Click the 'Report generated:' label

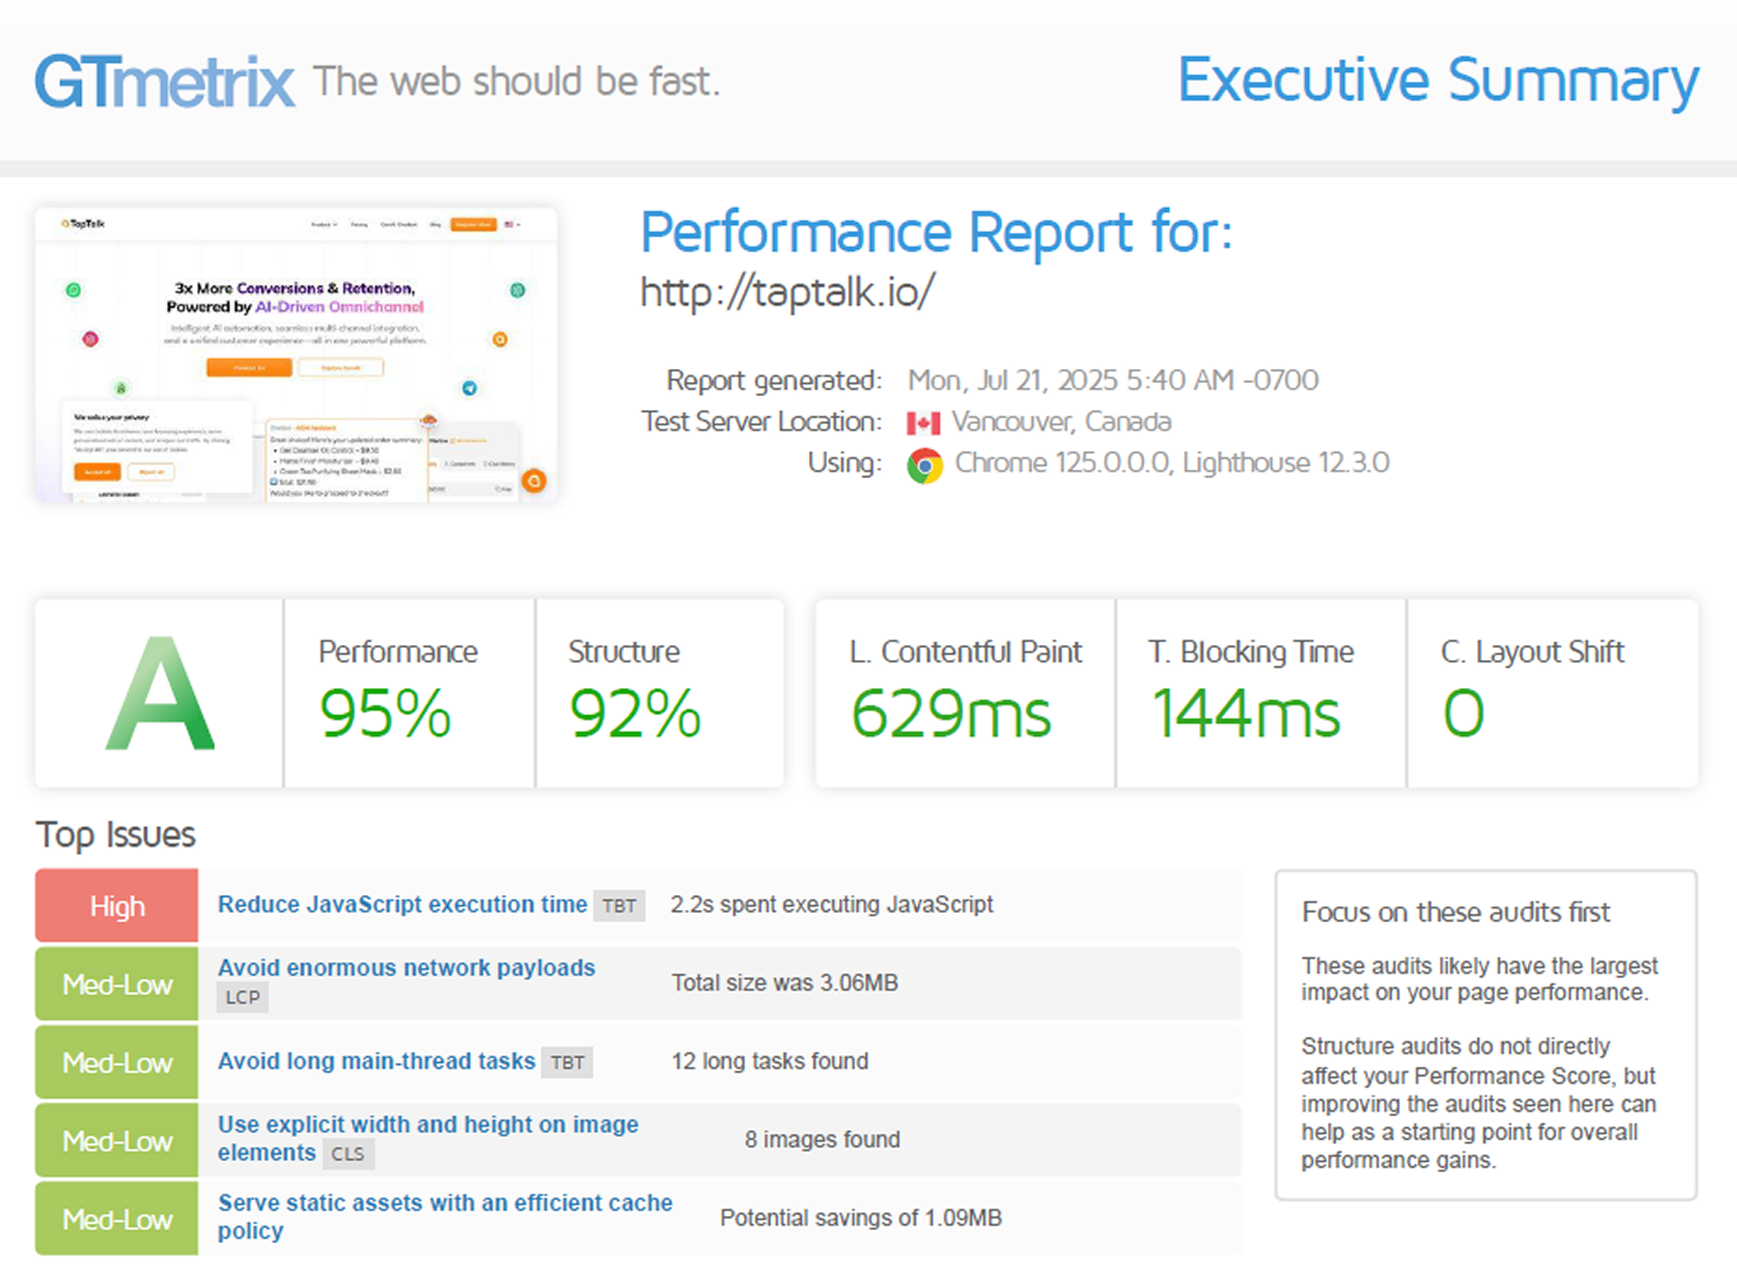tap(774, 380)
